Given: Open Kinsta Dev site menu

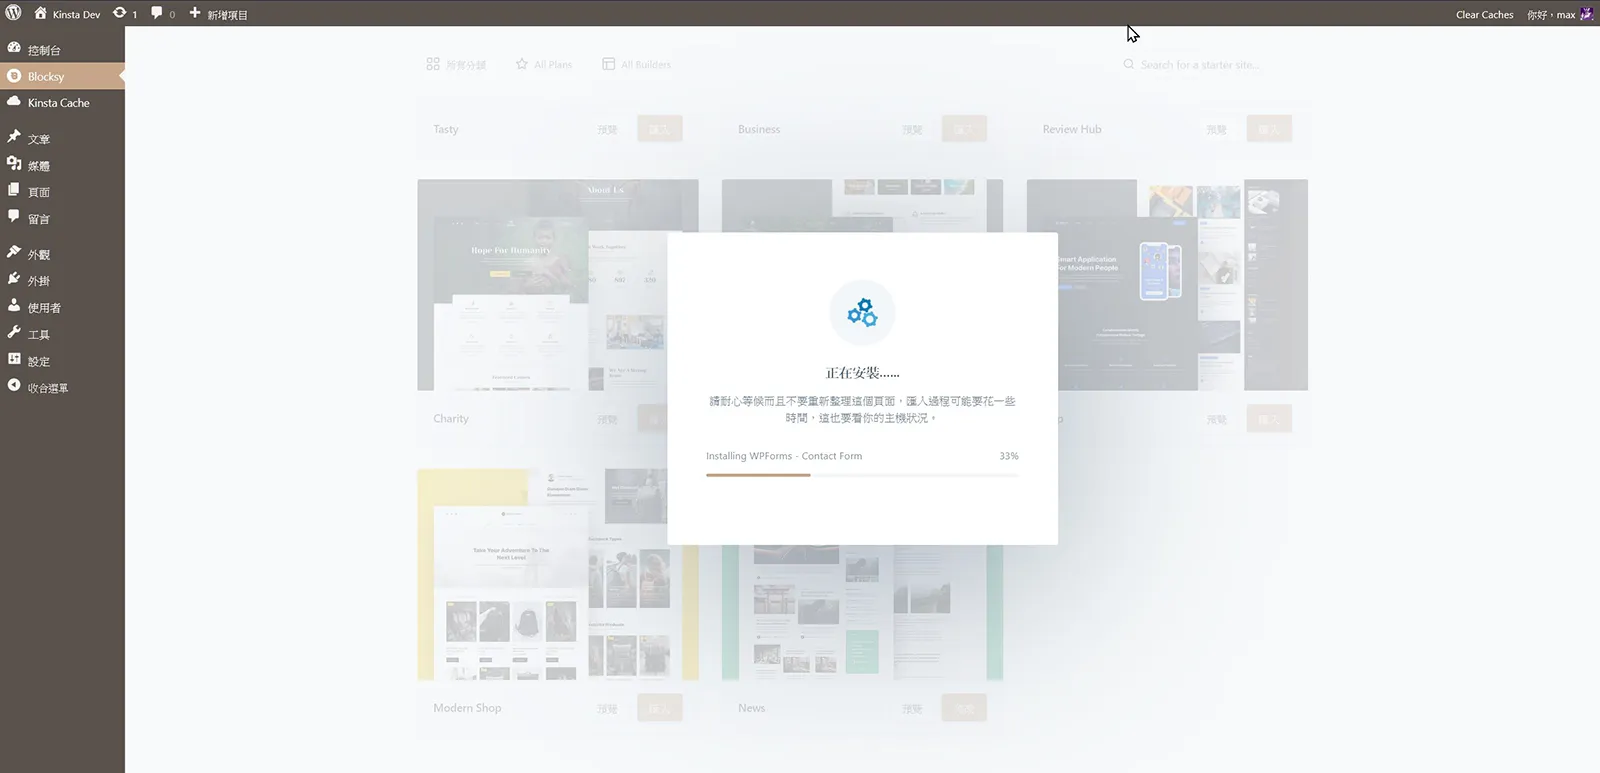Looking at the screenshot, I should click(x=68, y=14).
